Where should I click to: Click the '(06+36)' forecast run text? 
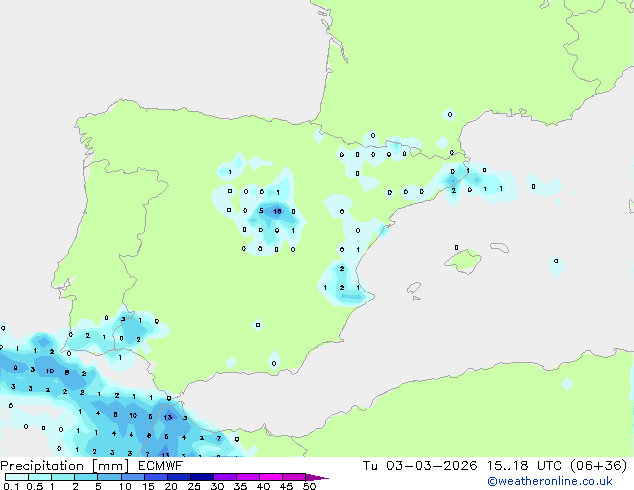click(598, 466)
